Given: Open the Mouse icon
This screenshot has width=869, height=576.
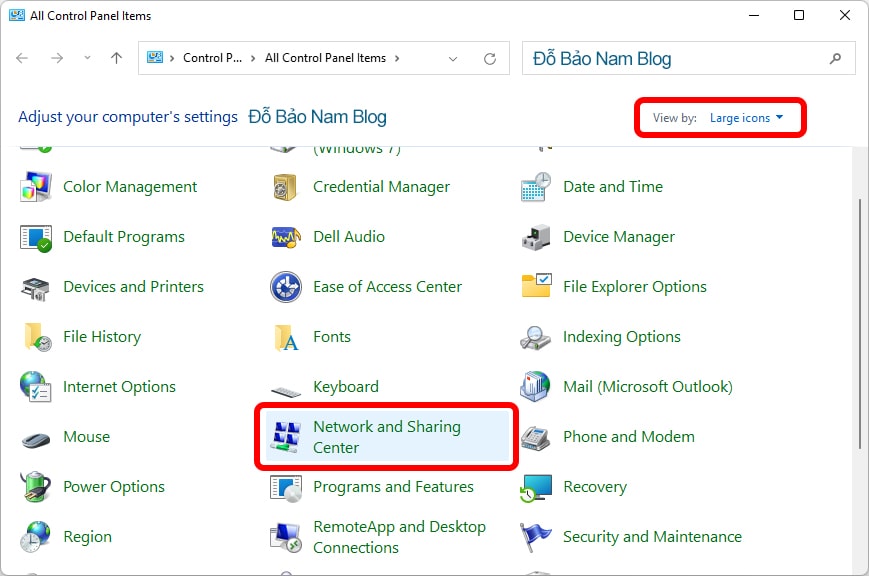Looking at the screenshot, I should click(x=36, y=440).
